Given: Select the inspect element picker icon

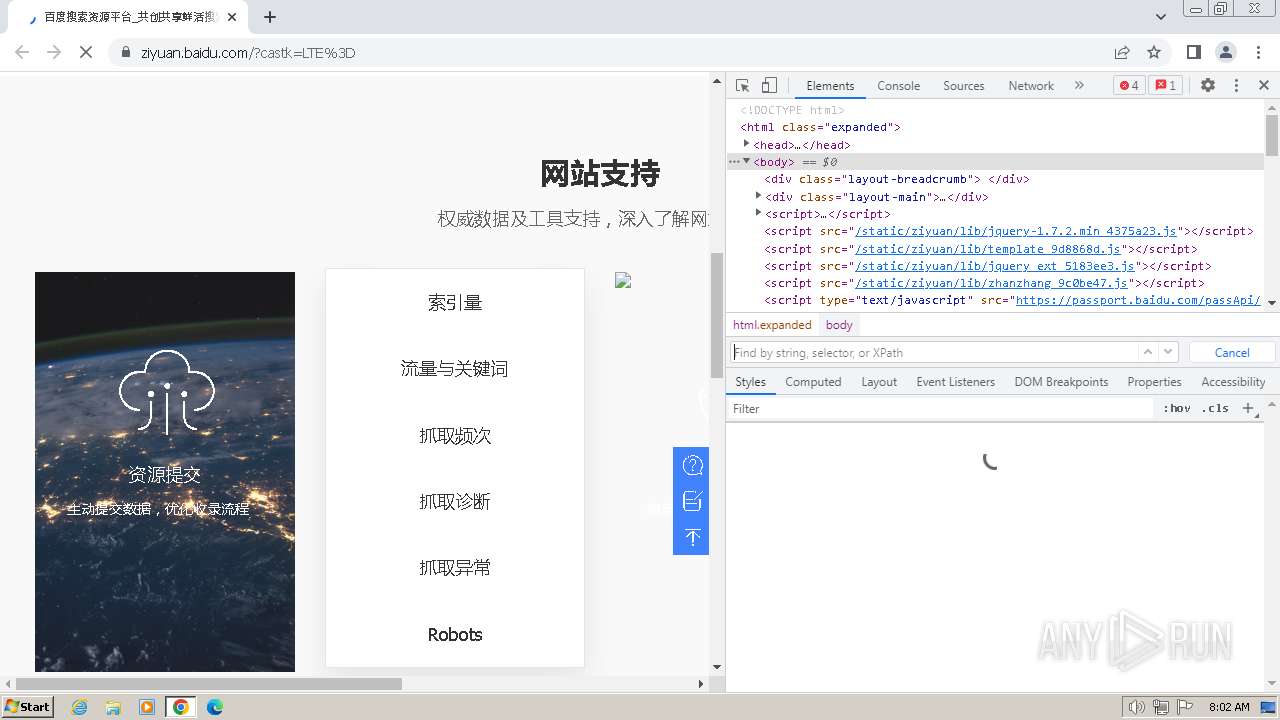Looking at the screenshot, I should coord(742,86).
